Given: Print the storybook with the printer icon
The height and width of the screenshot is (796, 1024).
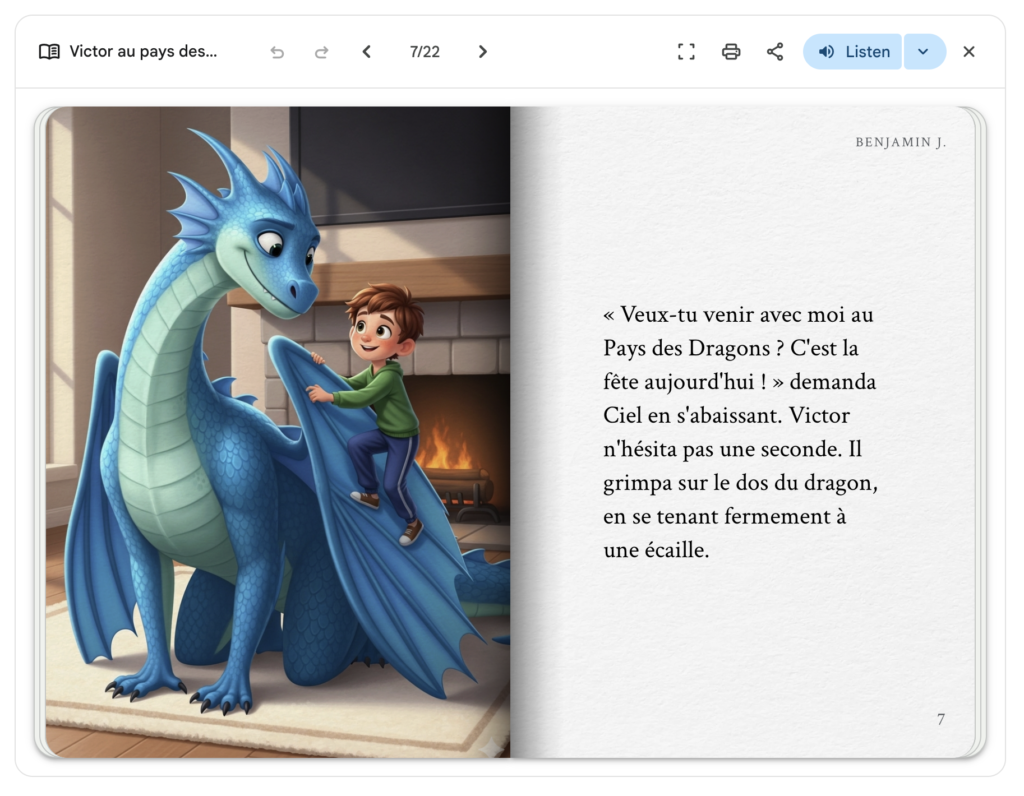Looking at the screenshot, I should click(731, 52).
